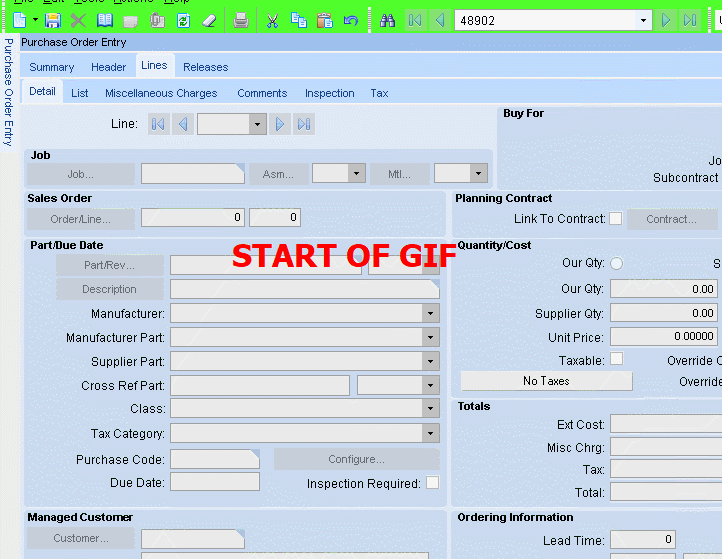
Task: Toggle the Taxable checkbox
Action: coord(617,358)
